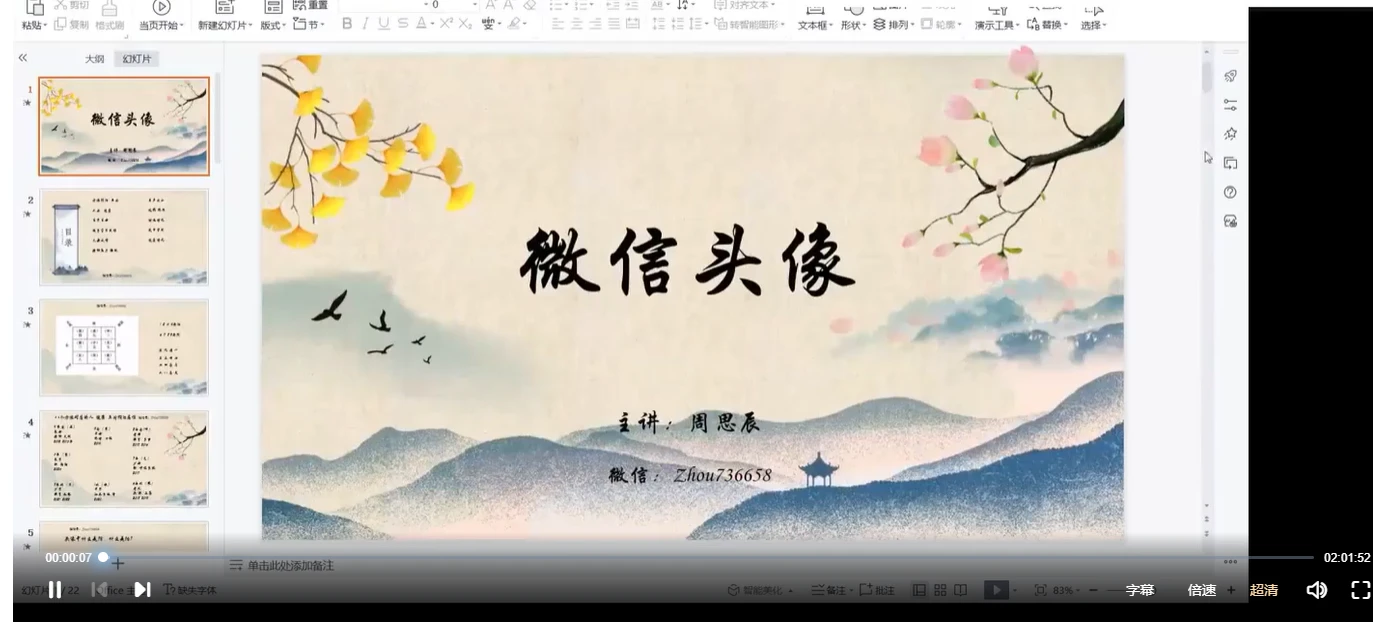Apply distributed alignment
The height and width of the screenshot is (625, 1373).
point(633,24)
